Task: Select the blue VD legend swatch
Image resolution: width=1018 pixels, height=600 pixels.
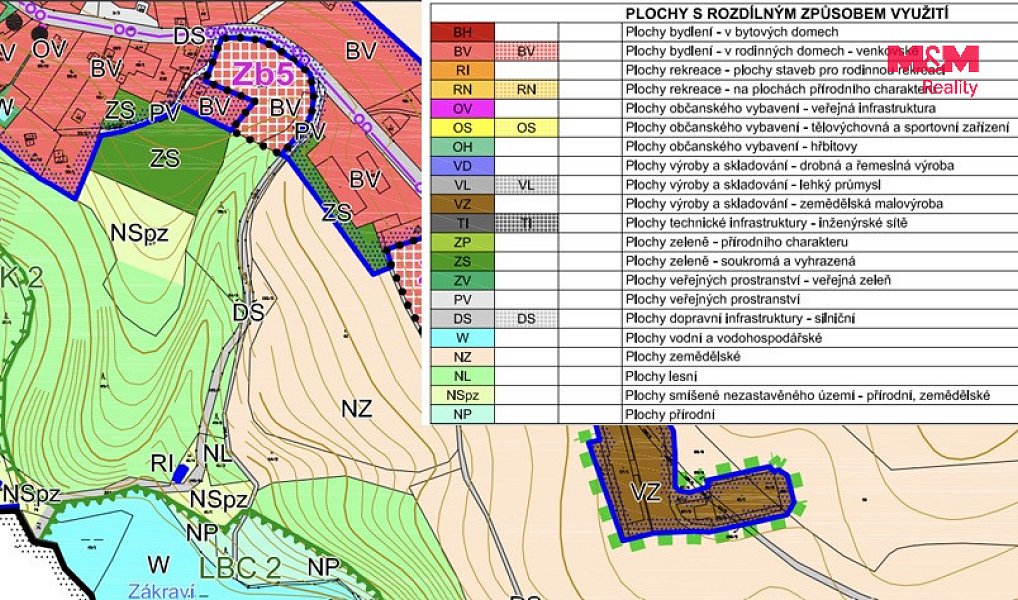Action: tap(462, 166)
